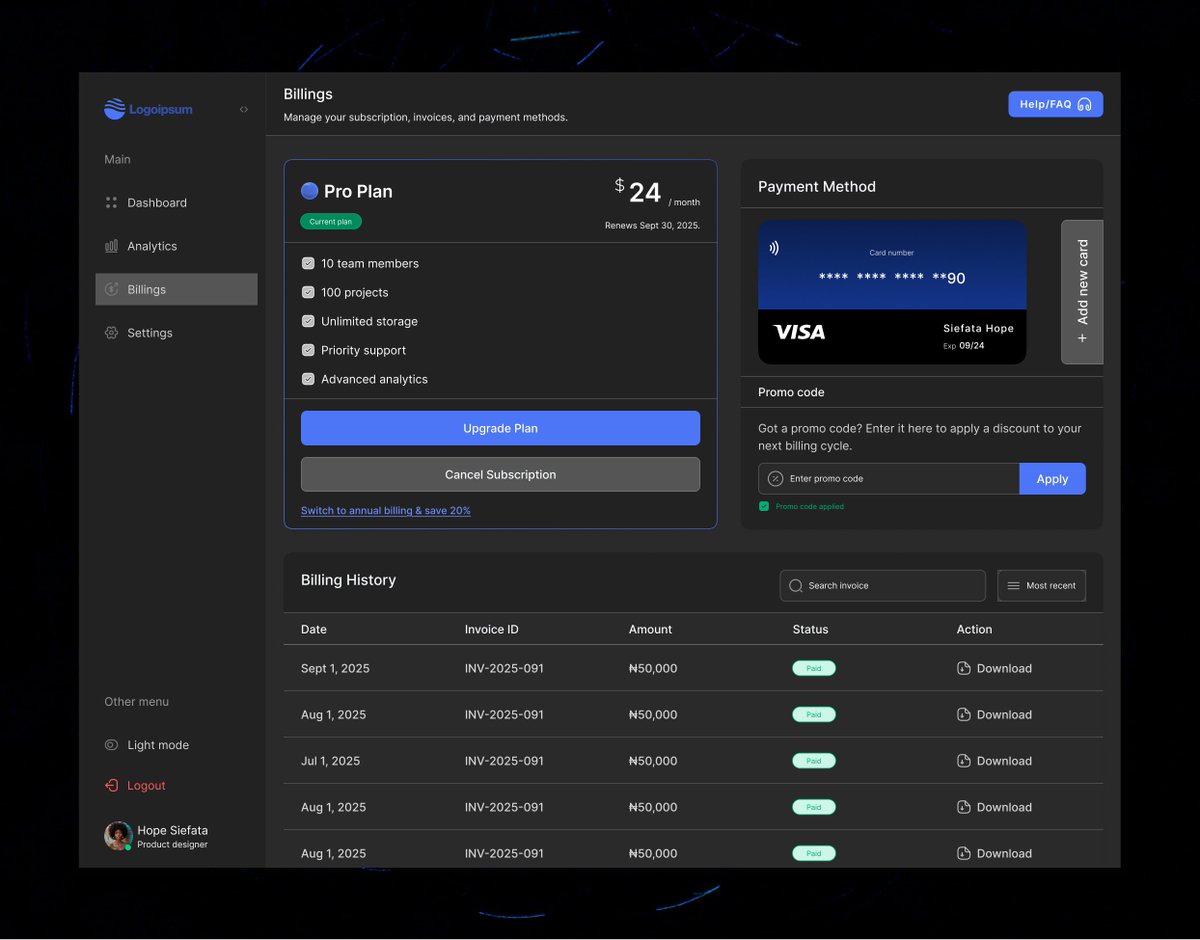Click the download icon for Sept 1 invoice

click(x=962, y=668)
